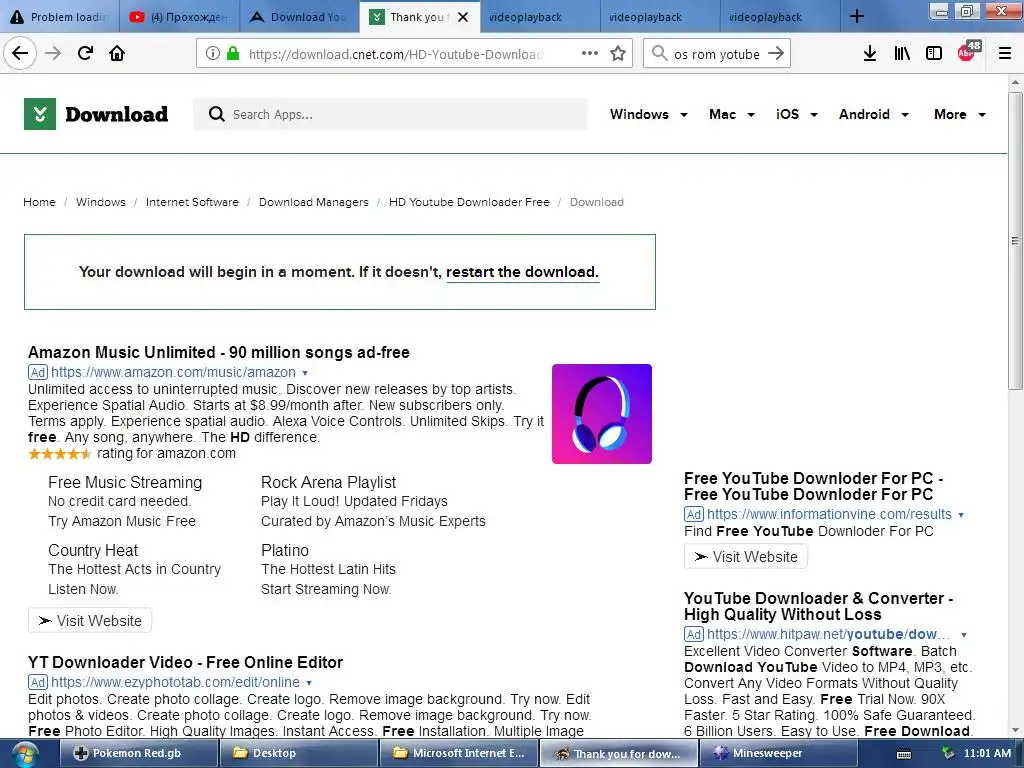Click the magnifier in Search Apps box

216,114
